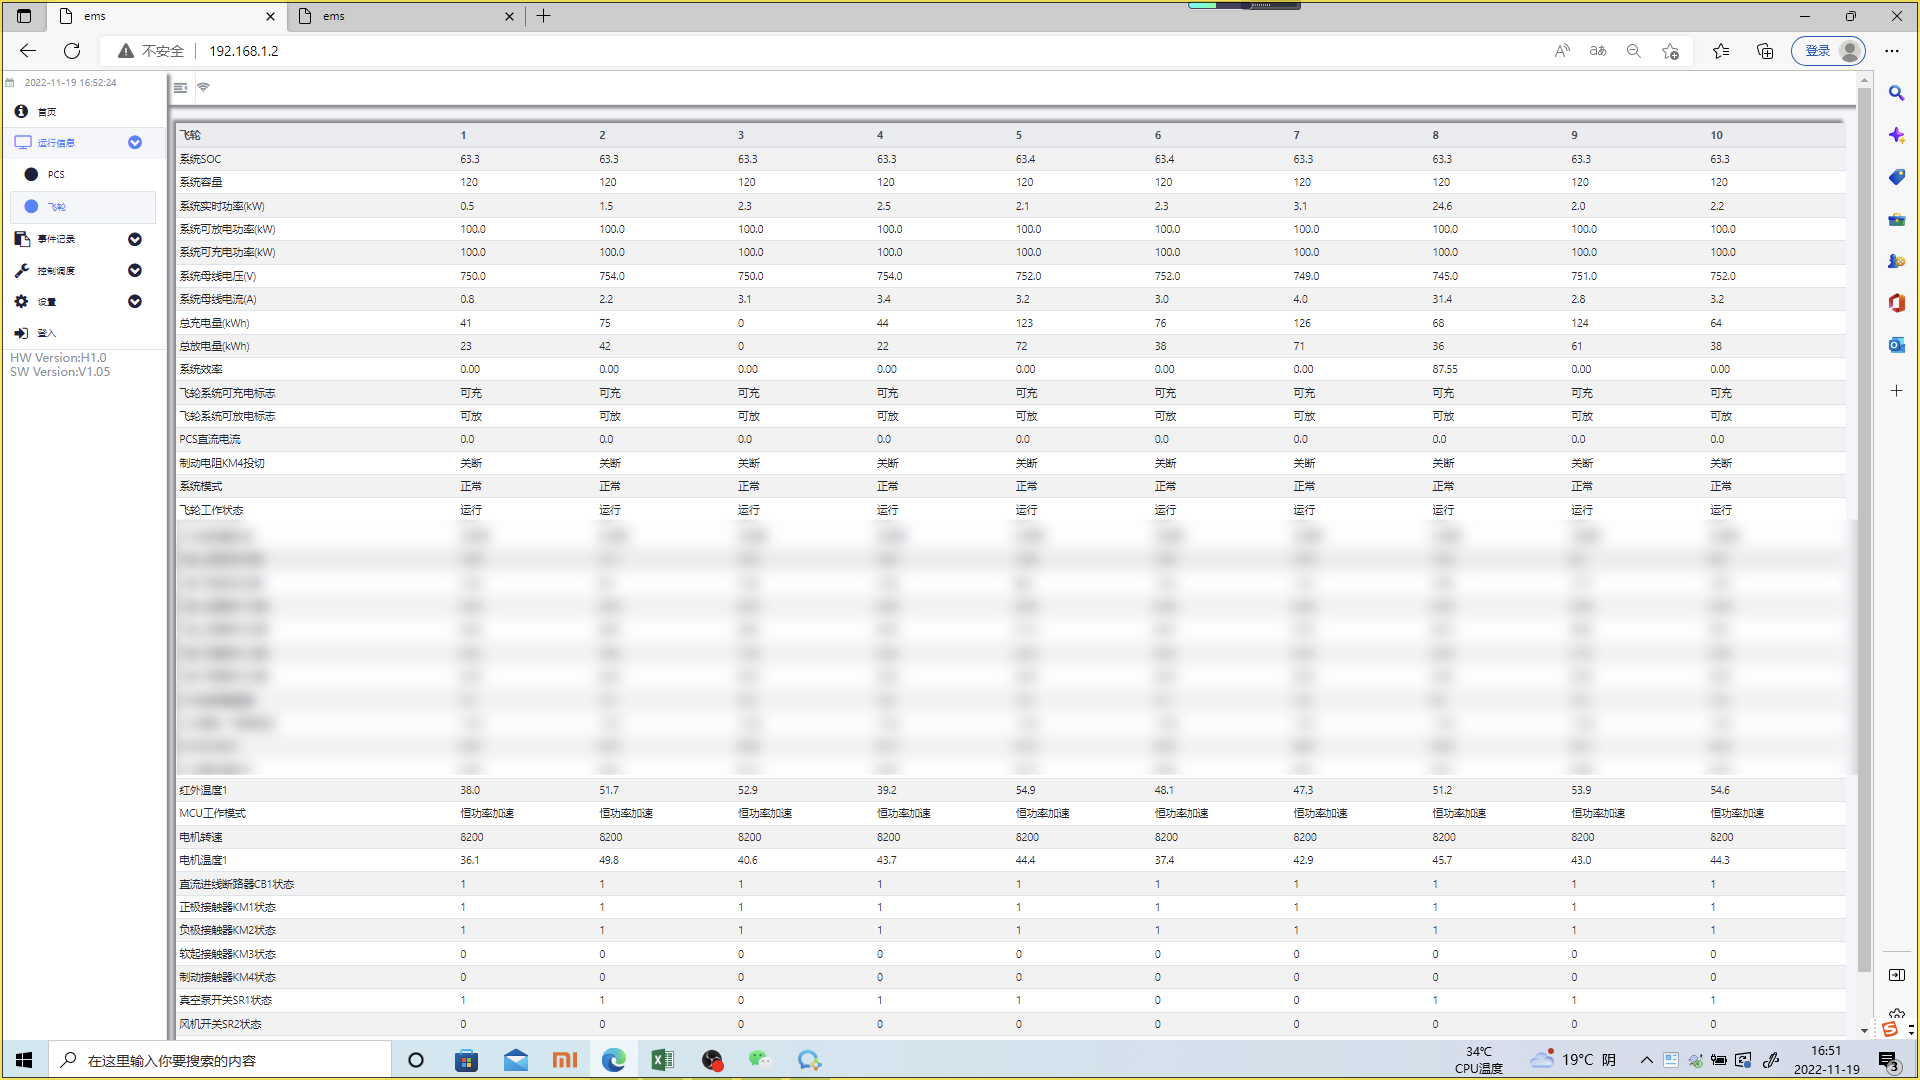Open the Microsoft Edge taskbar icon

613,1060
